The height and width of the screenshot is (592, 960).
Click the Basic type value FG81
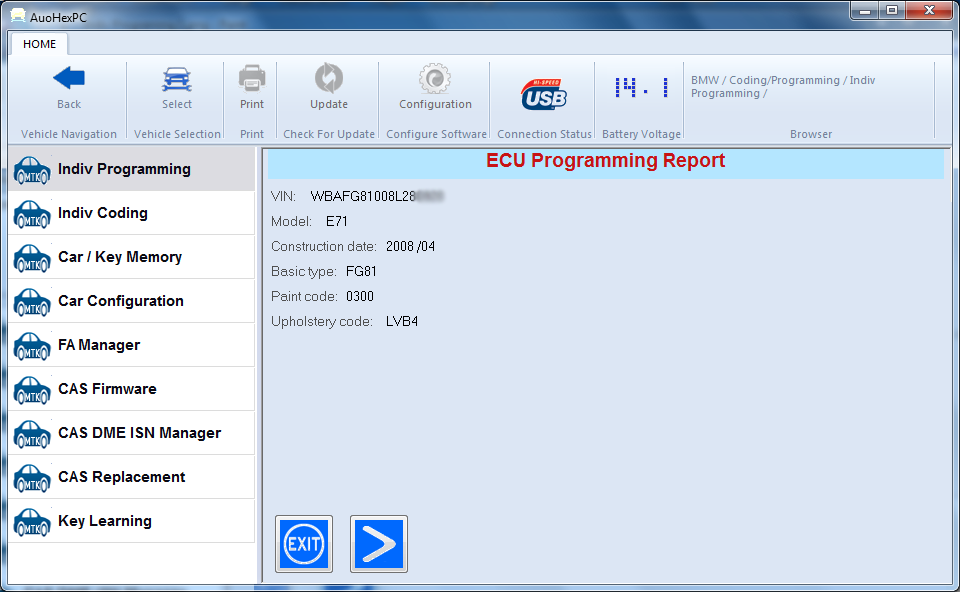tap(361, 272)
